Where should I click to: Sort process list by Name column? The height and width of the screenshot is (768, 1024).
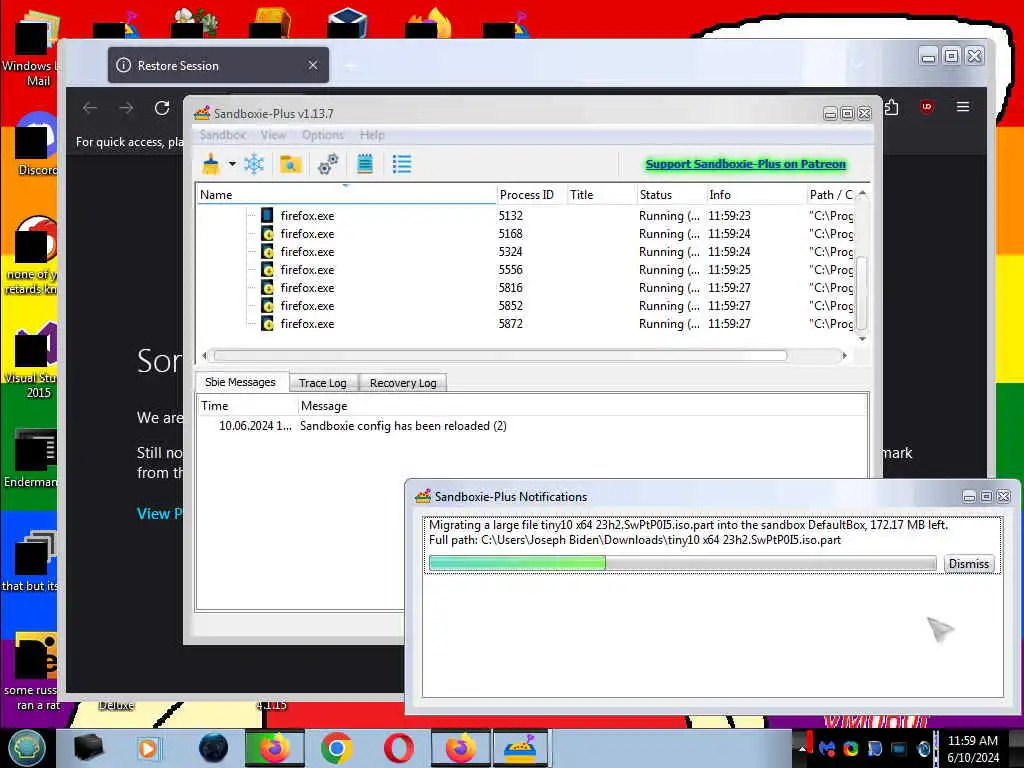346,195
